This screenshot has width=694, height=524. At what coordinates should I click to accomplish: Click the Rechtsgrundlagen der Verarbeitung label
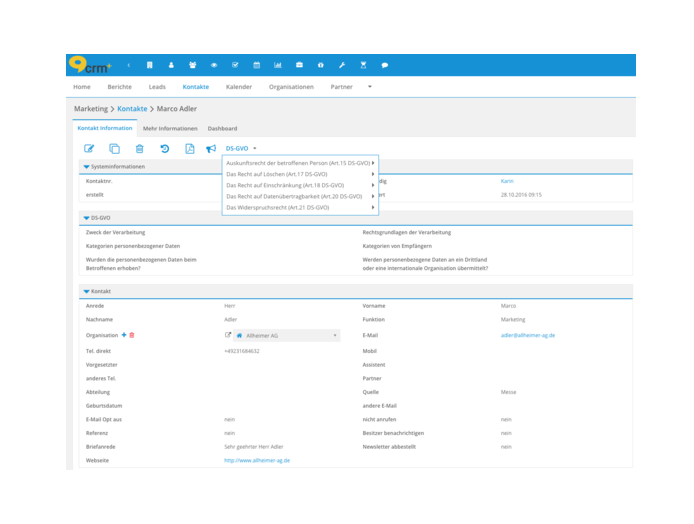(407, 232)
